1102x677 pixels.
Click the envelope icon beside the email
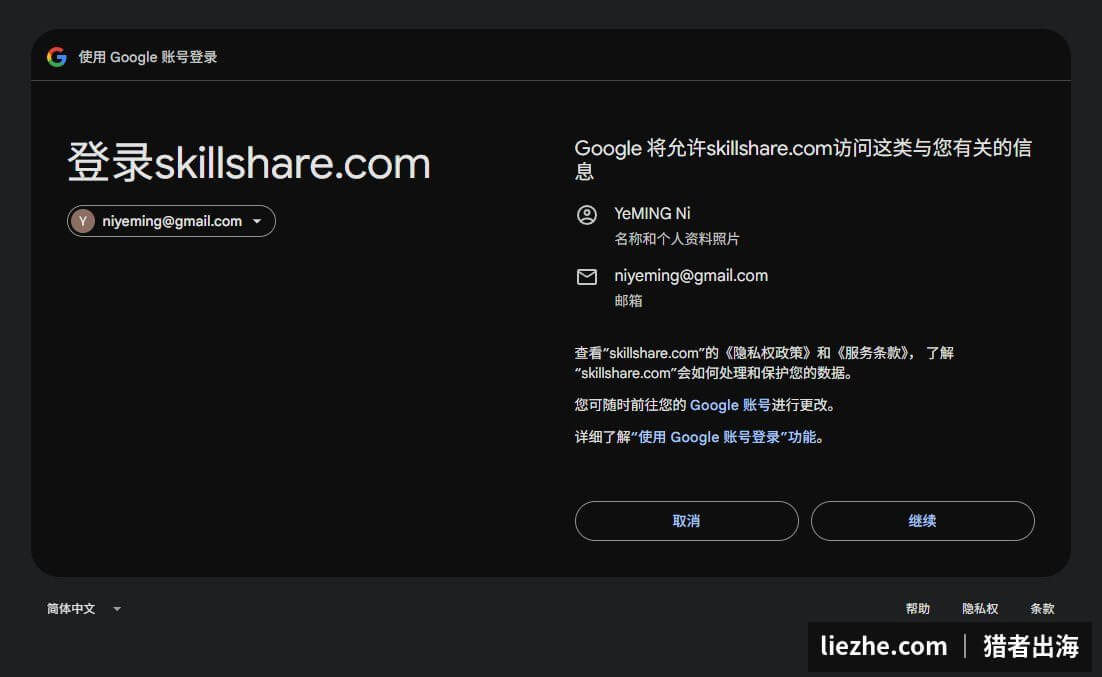point(587,277)
